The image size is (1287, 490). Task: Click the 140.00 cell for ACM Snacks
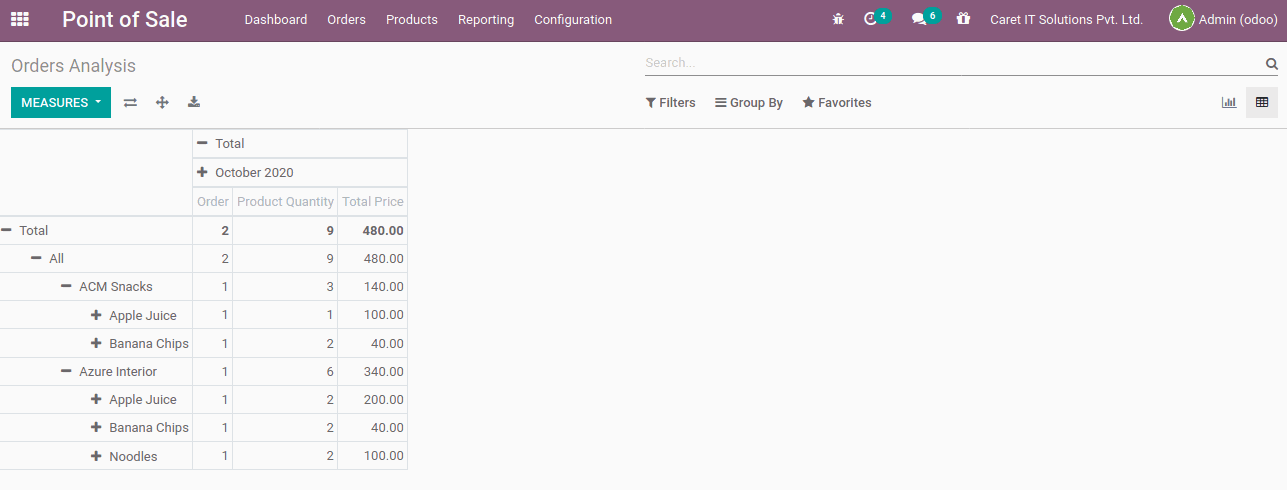(x=373, y=286)
